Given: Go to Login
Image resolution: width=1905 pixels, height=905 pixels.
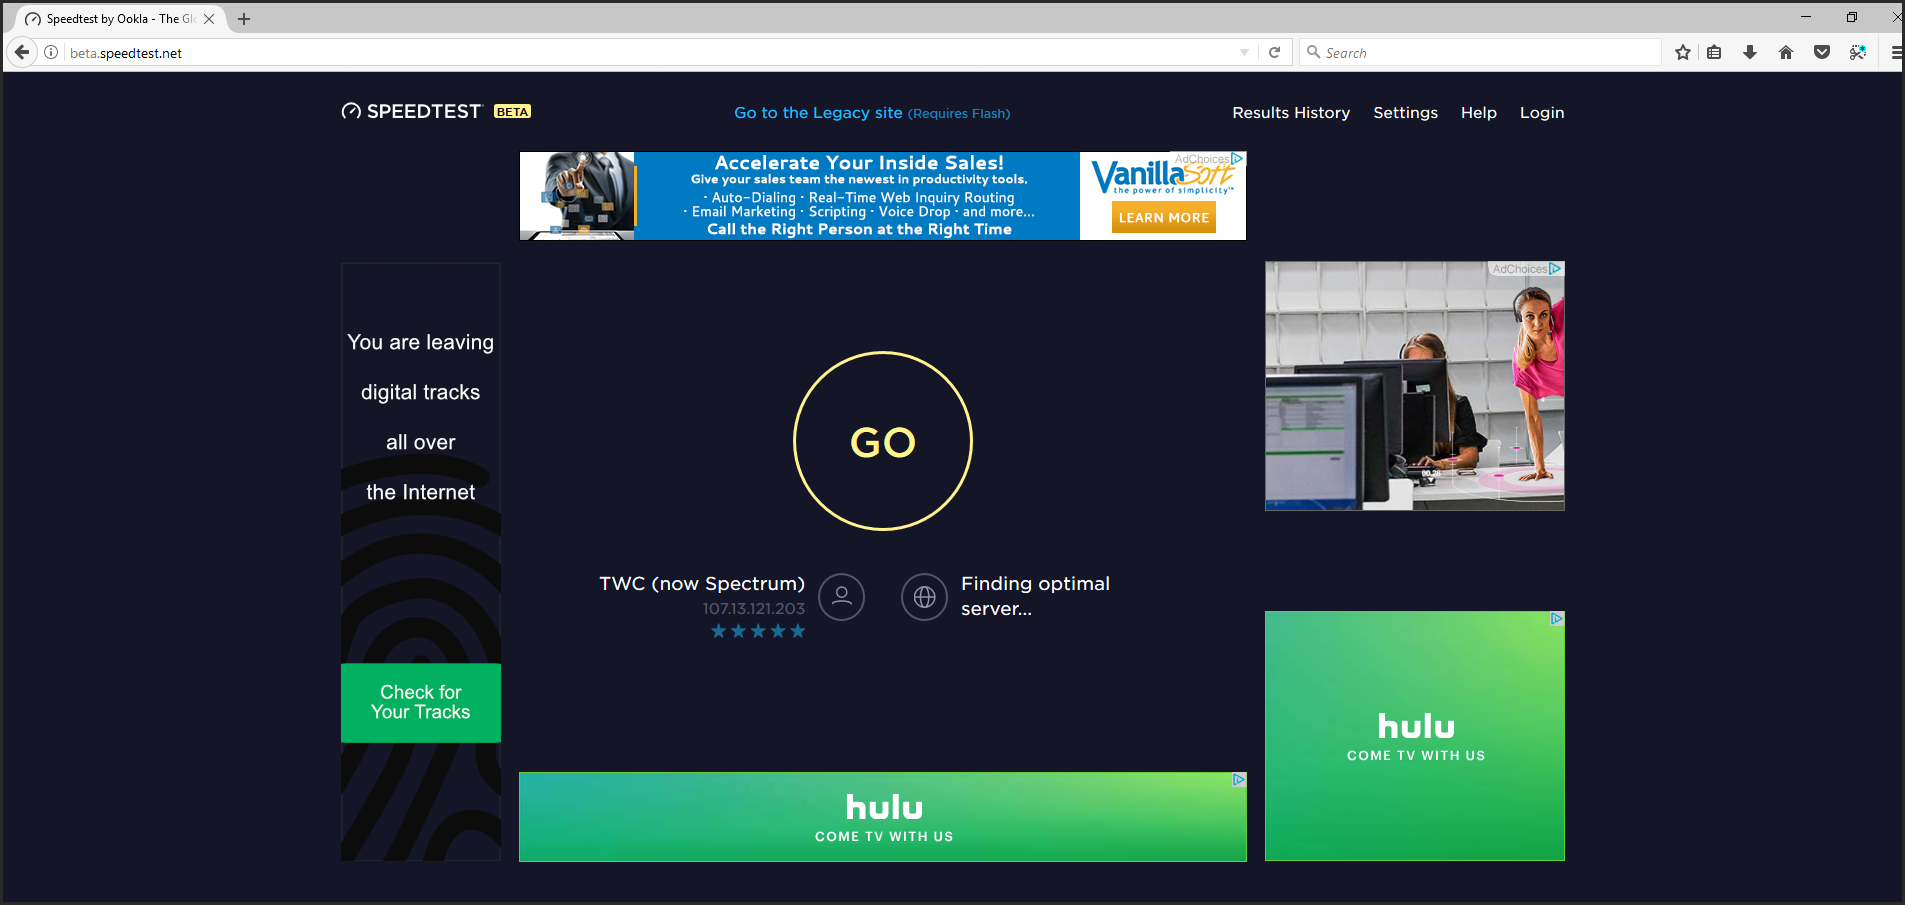Looking at the screenshot, I should 1541,113.
